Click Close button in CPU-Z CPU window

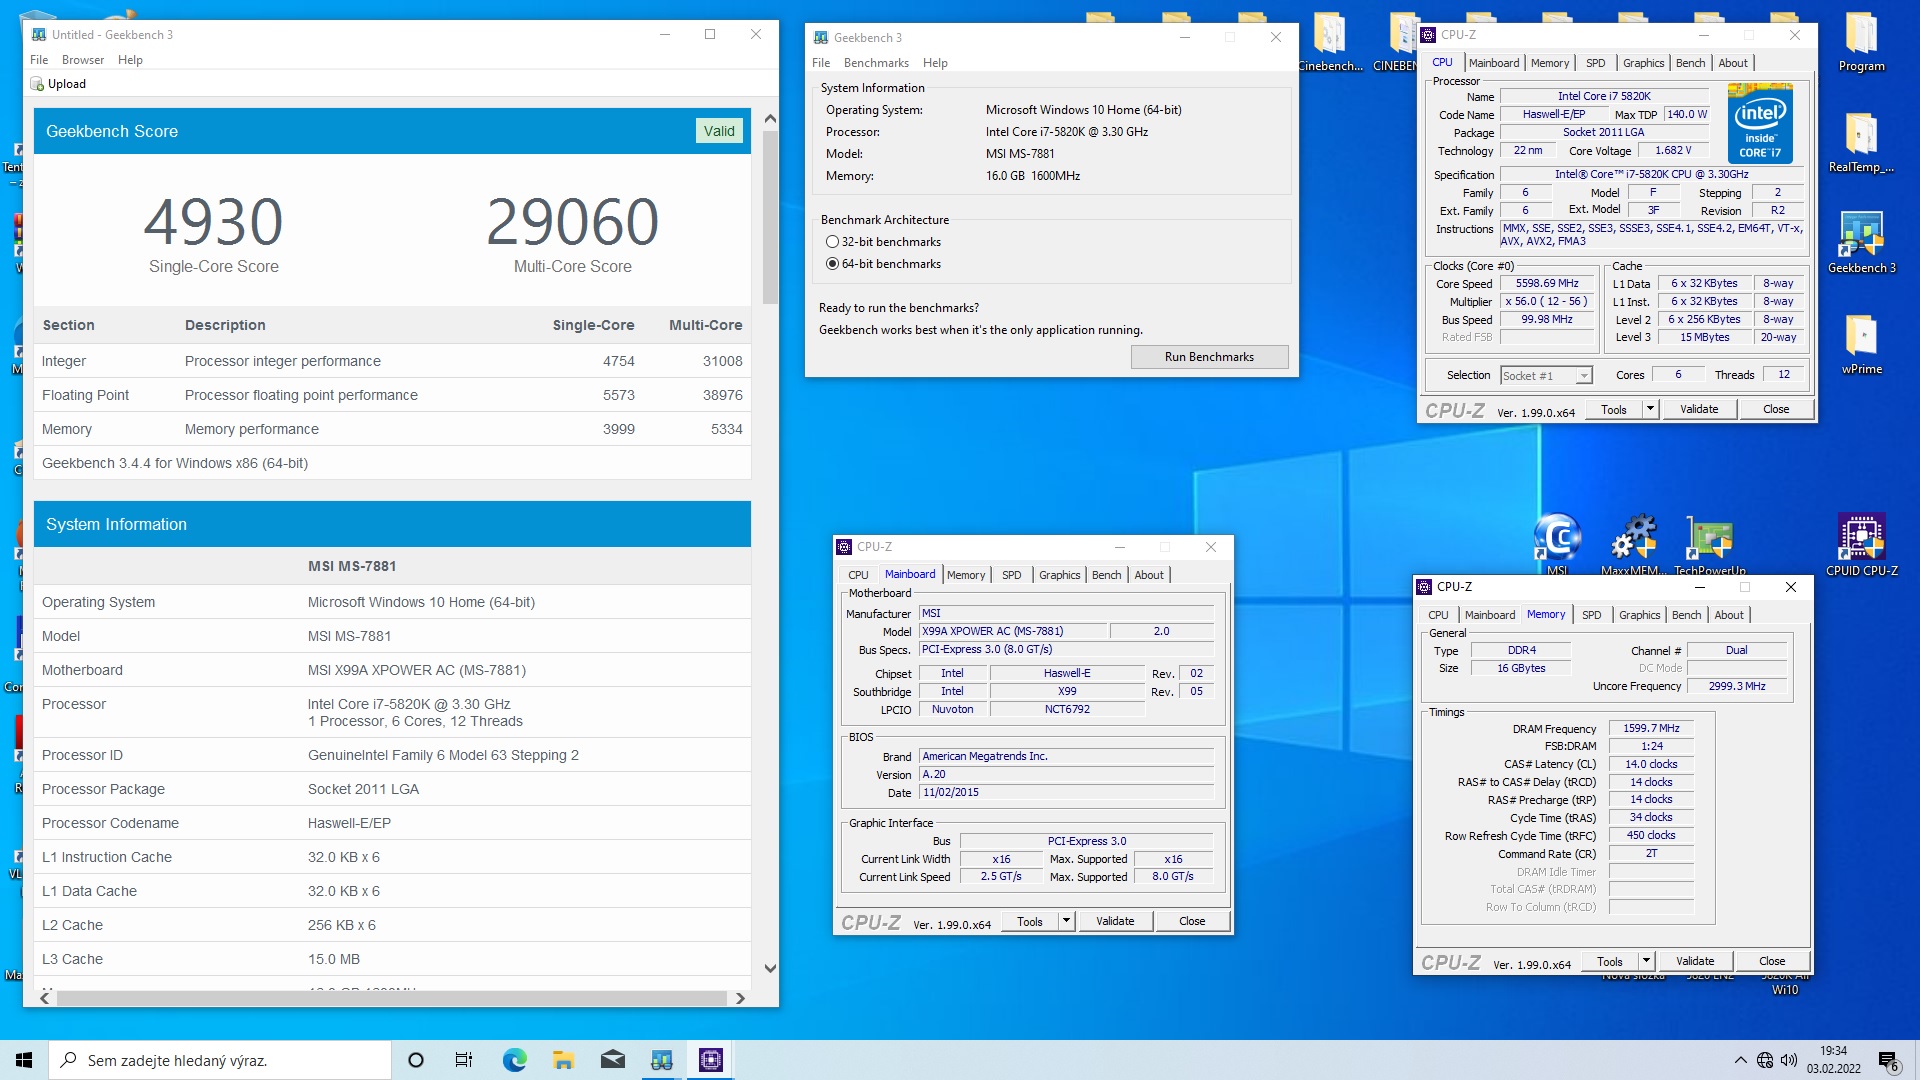(x=1776, y=409)
